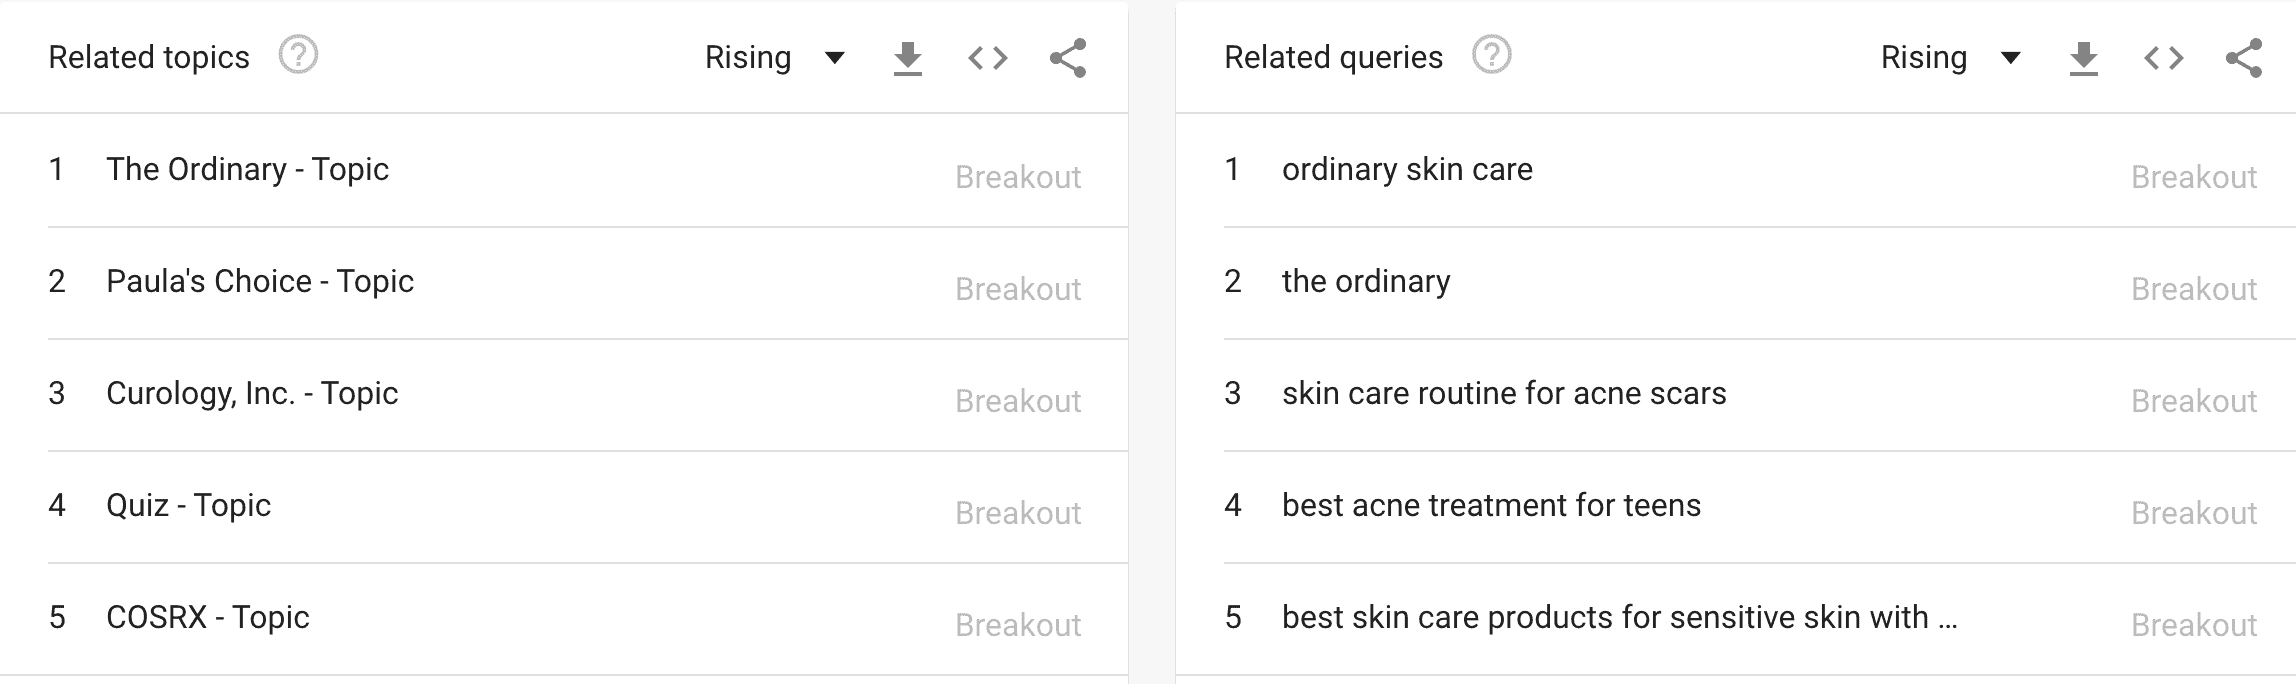This screenshot has width=2296, height=684.
Task: Download the Related topics data
Action: 906,57
